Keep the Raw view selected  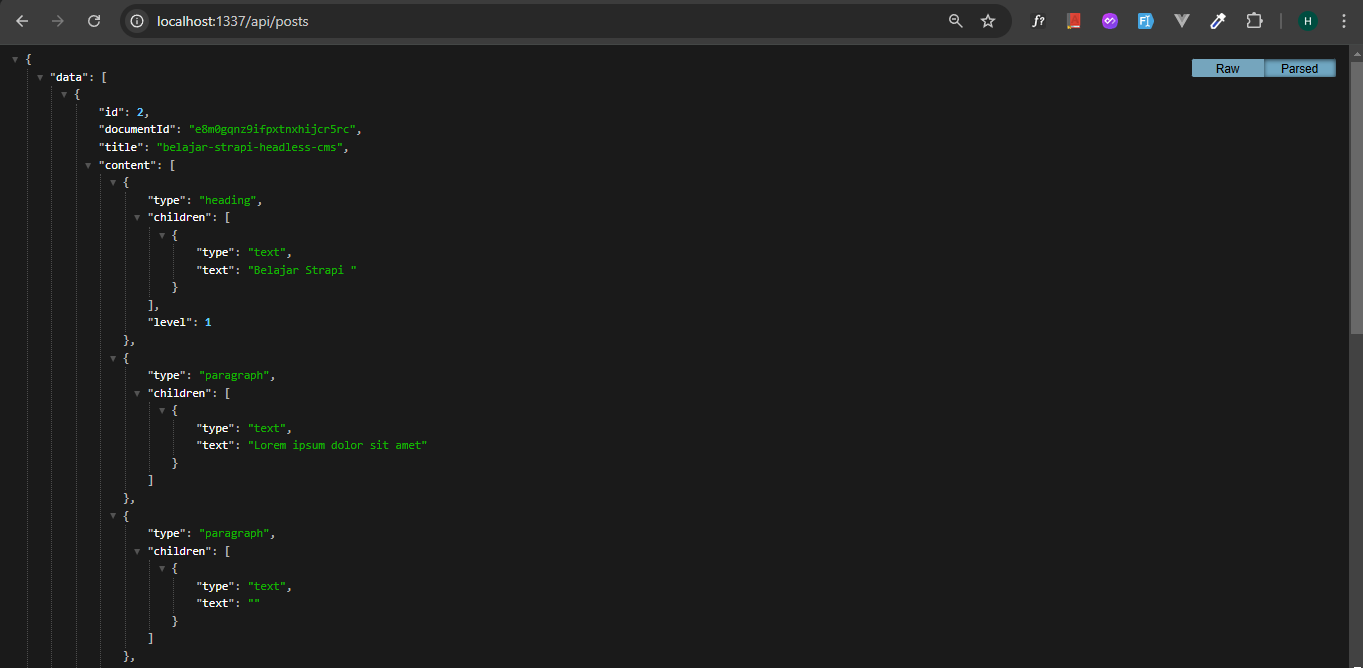click(1227, 68)
